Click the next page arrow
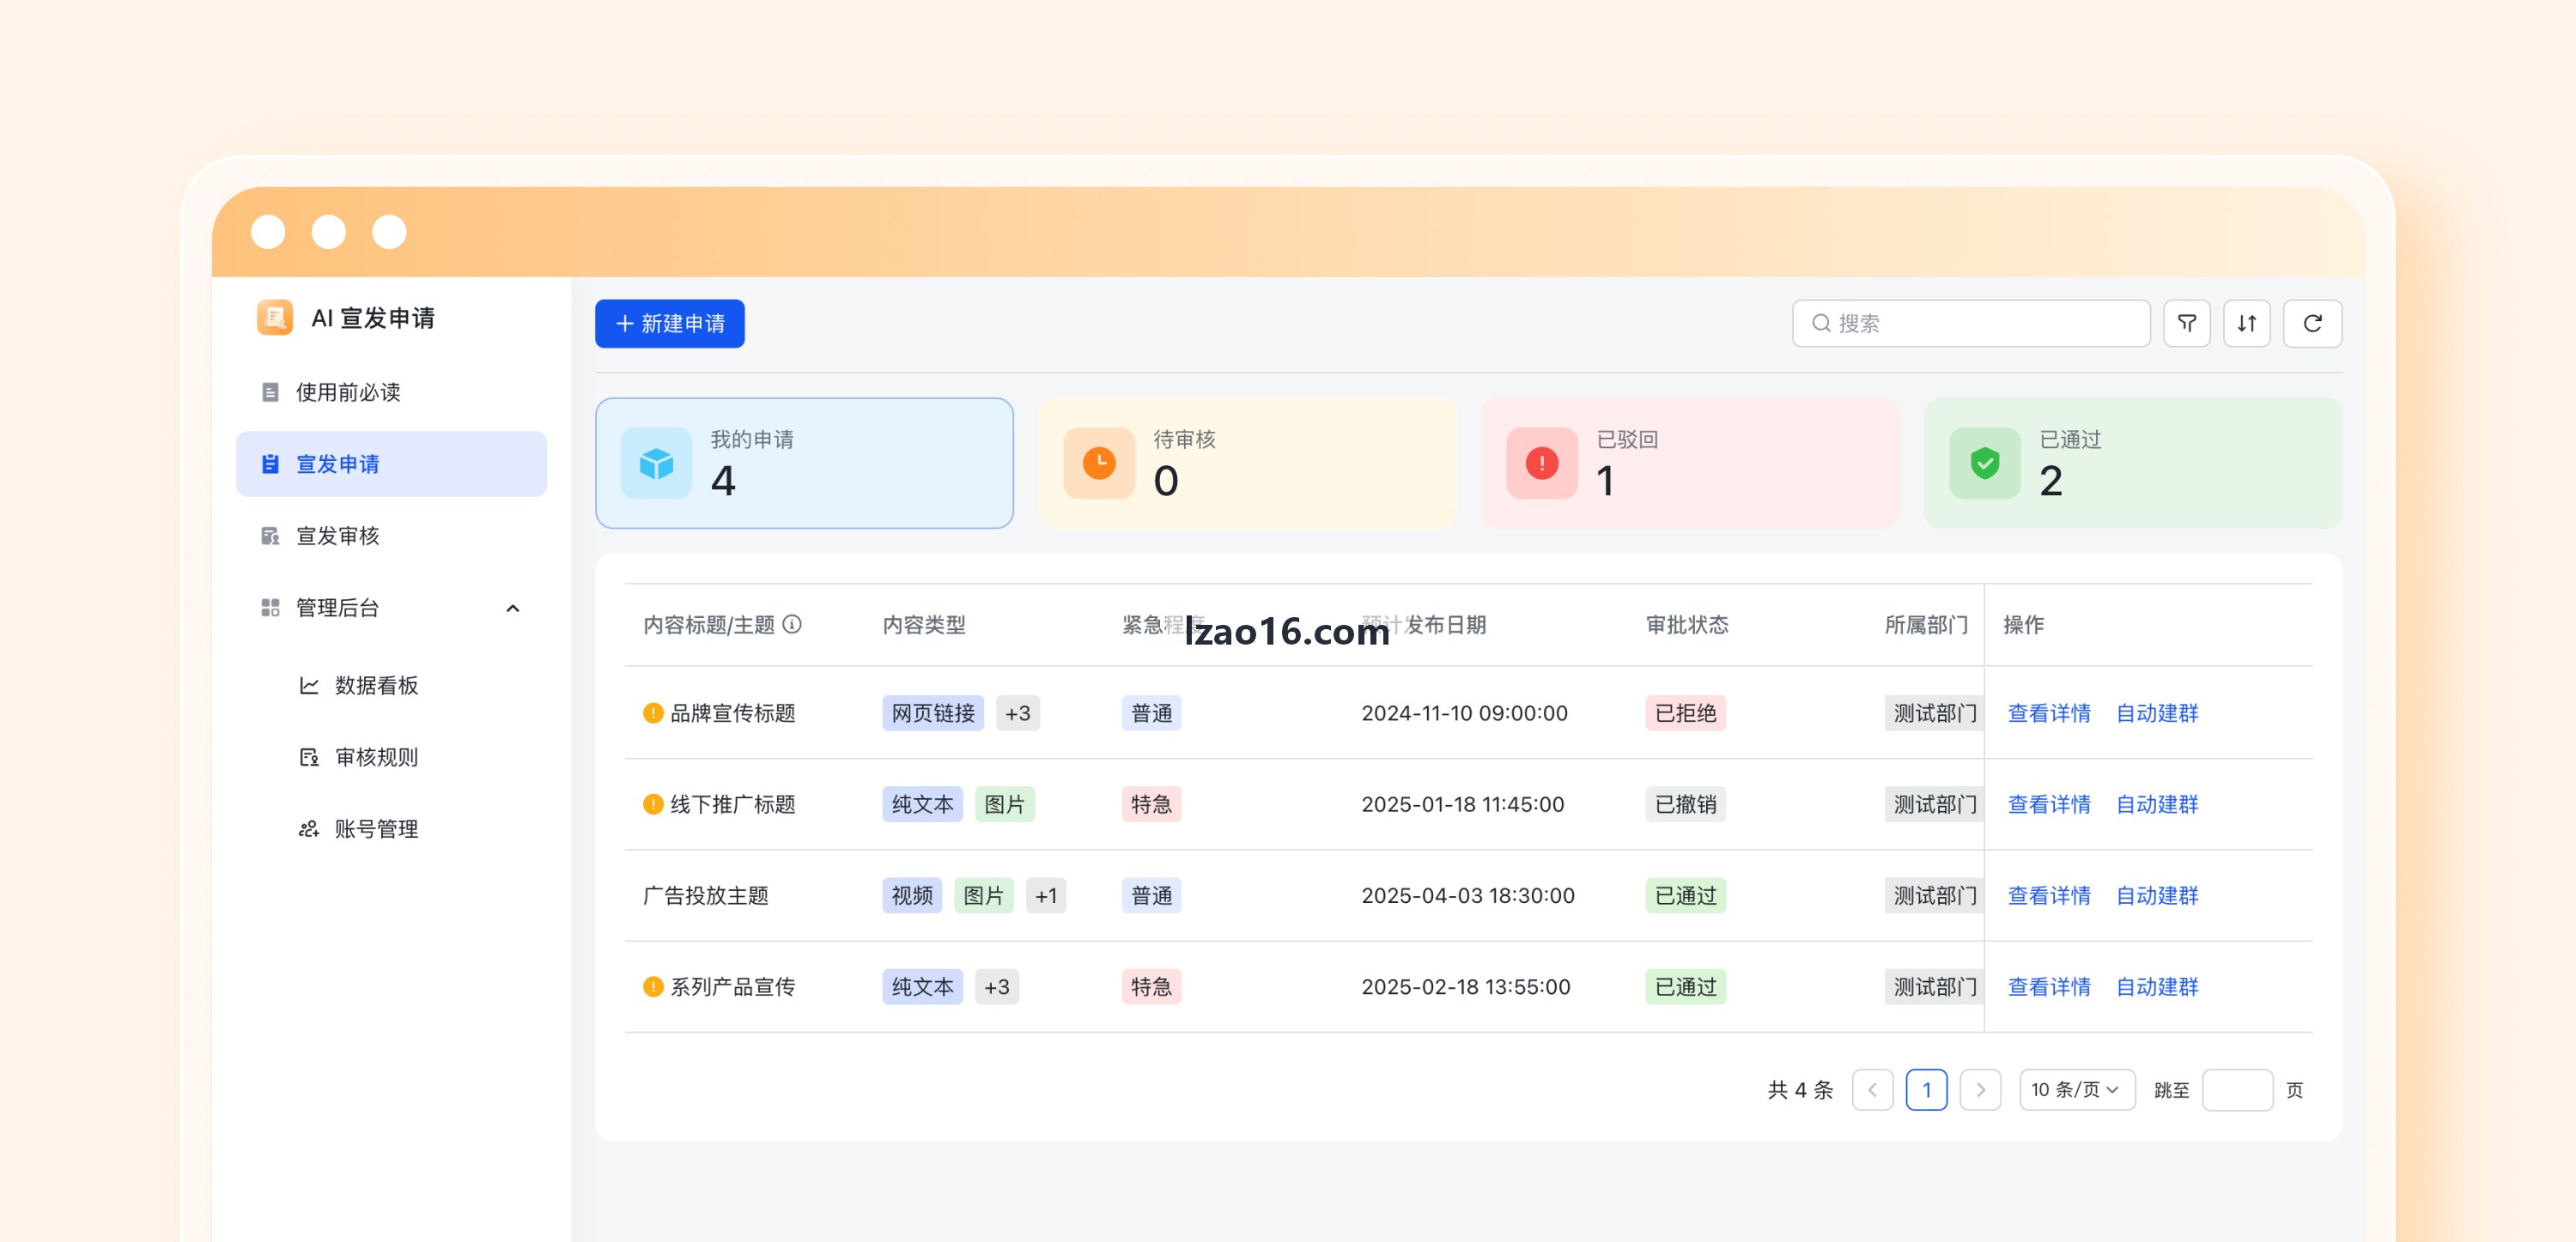This screenshot has width=2576, height=1242. pos(1980,1089)
